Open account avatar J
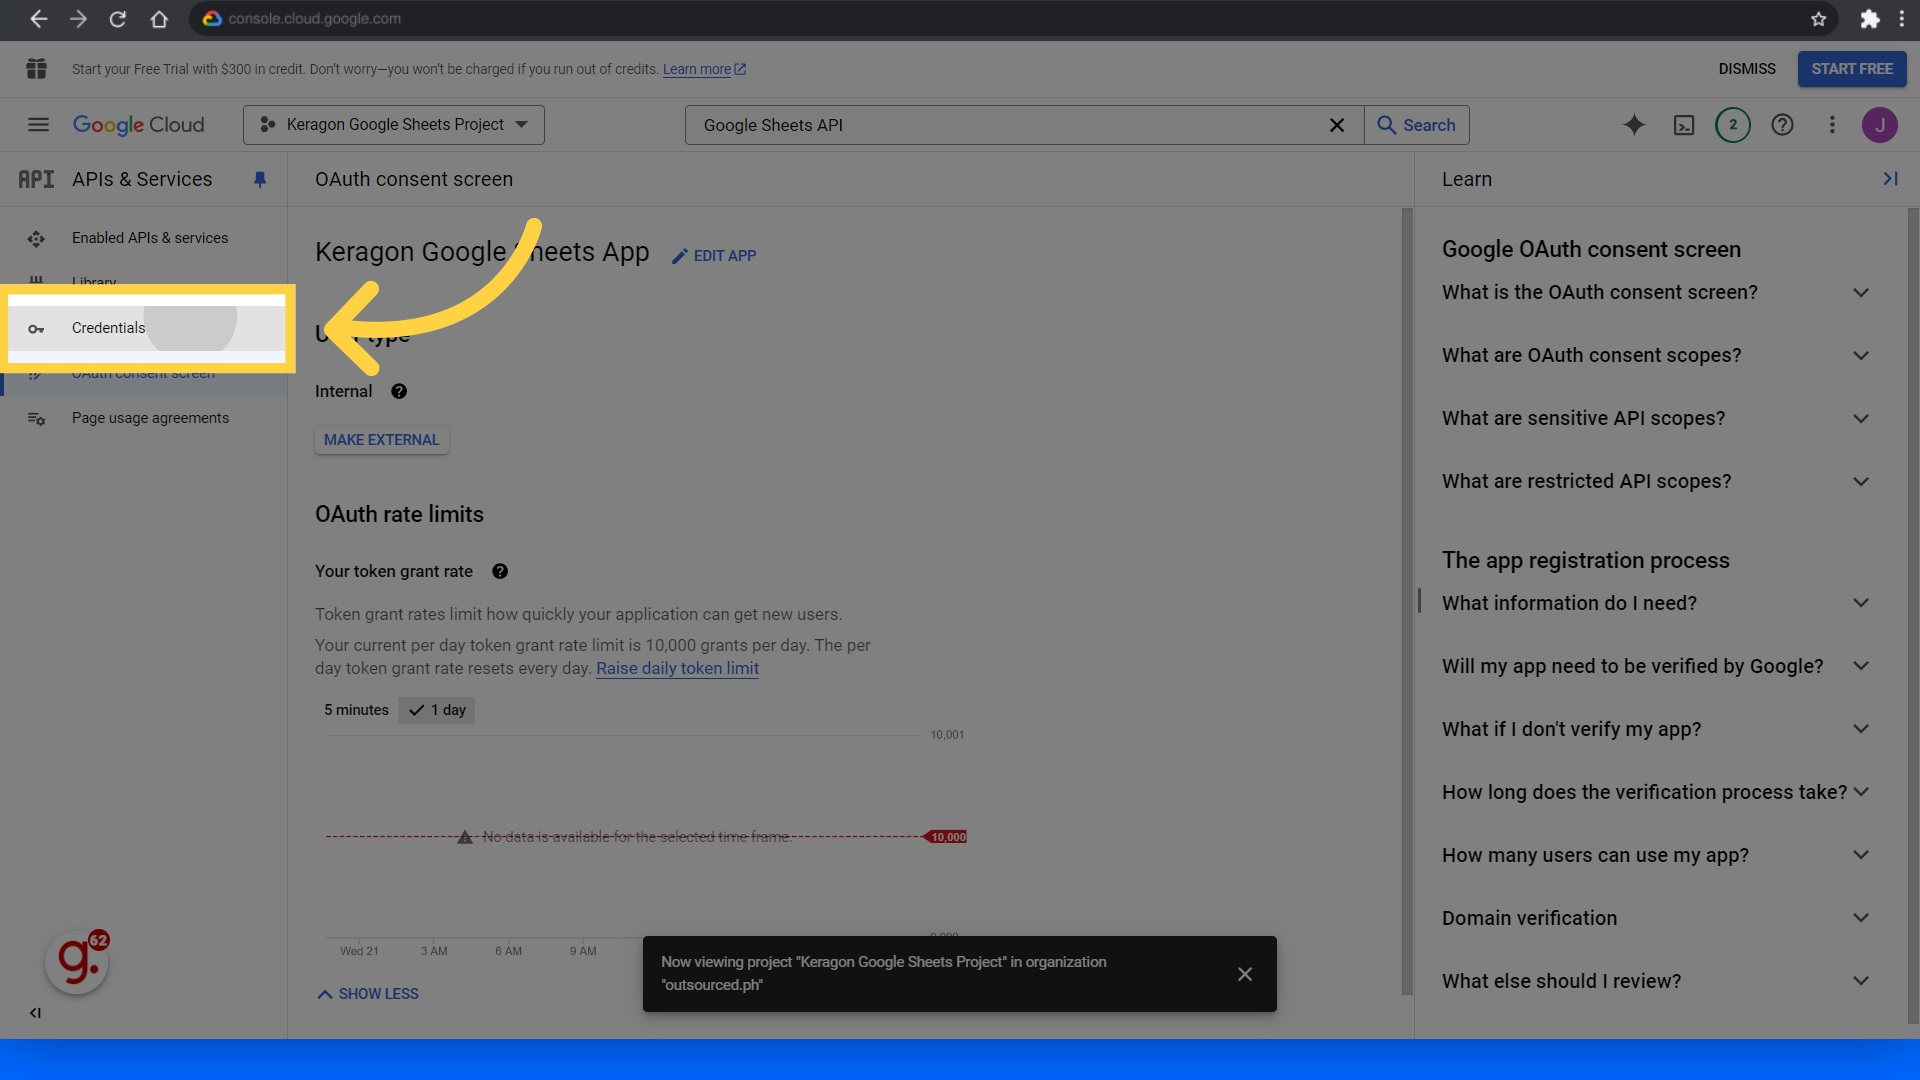This screenshot has width=1920, height=1080. 1880,125
